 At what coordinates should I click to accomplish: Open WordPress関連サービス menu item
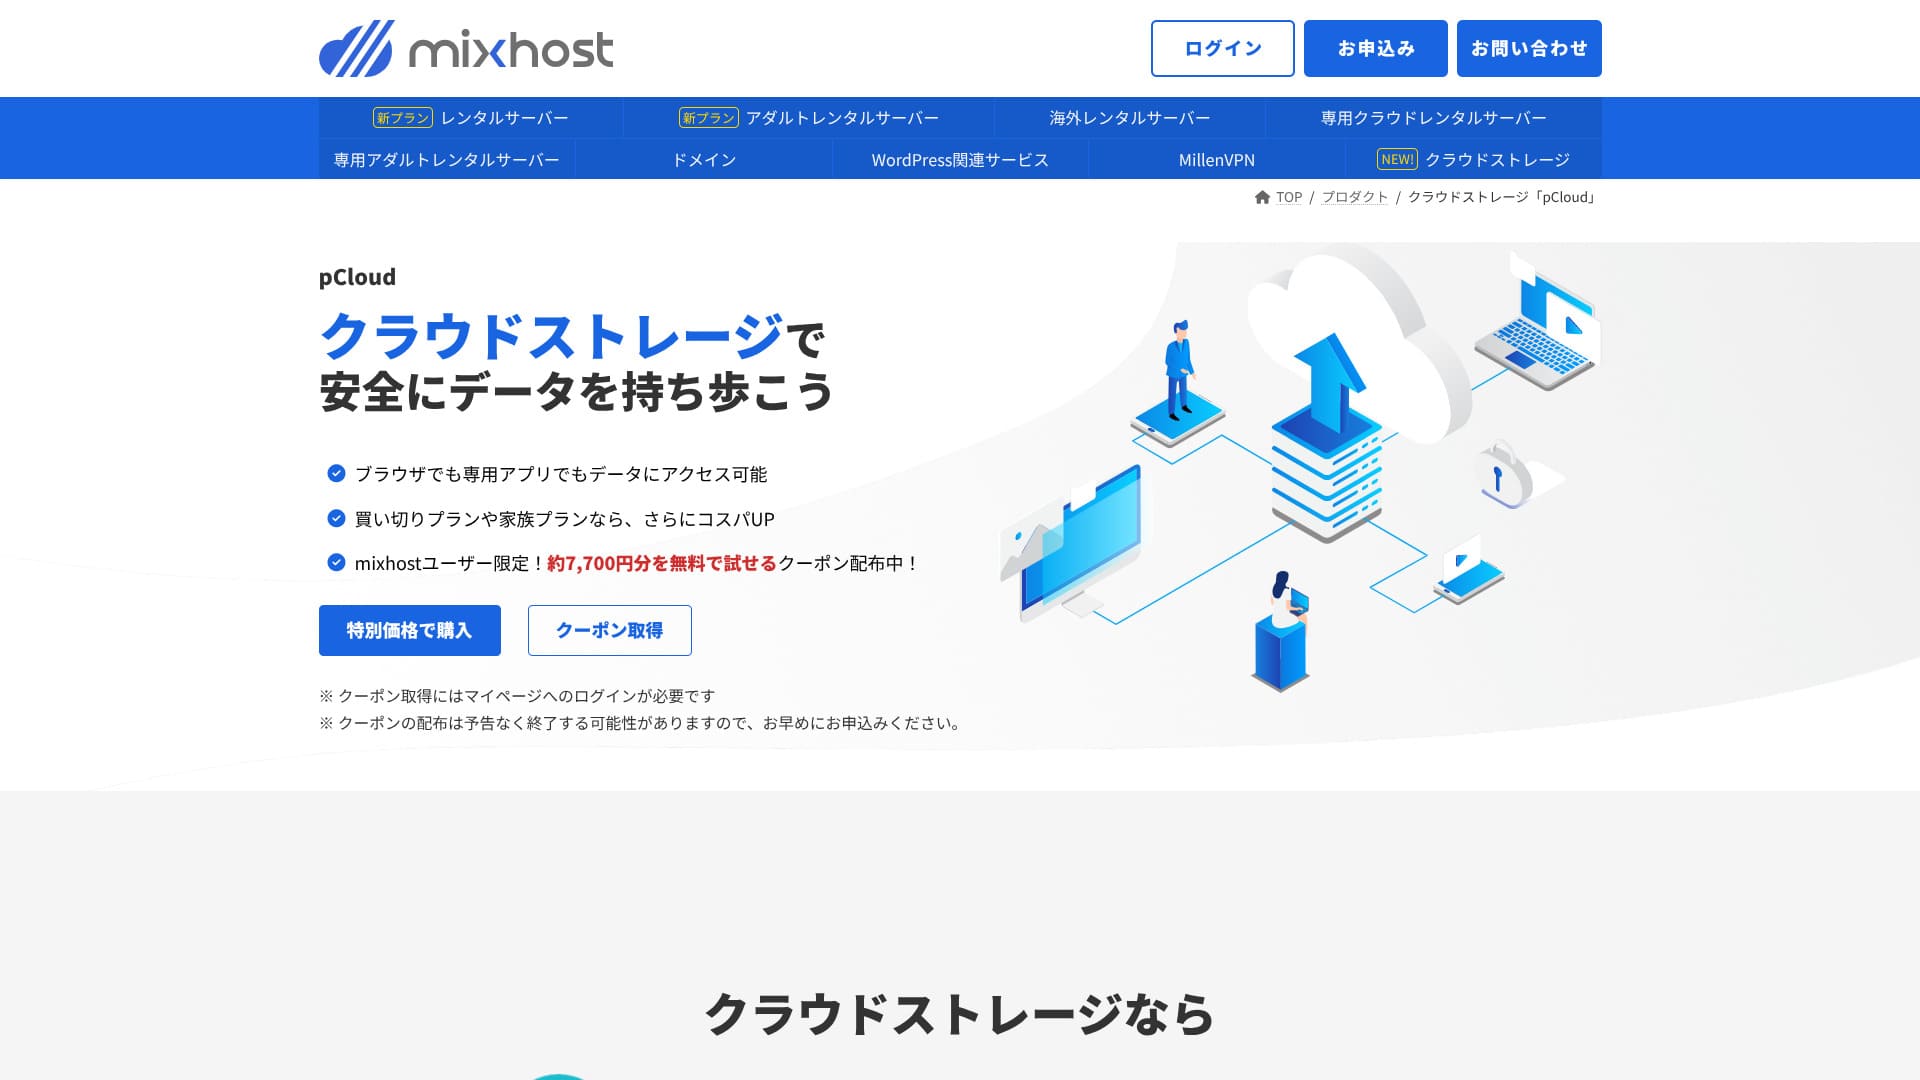click(x=960, y=159)
